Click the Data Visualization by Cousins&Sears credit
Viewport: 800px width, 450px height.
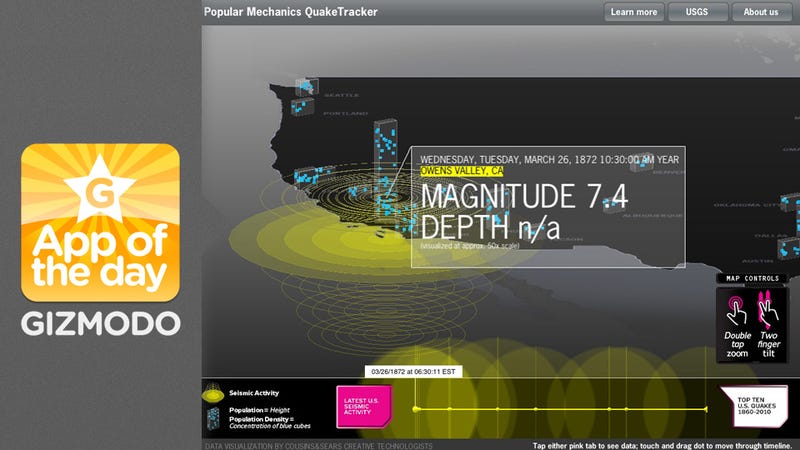[x=319, y=446]
